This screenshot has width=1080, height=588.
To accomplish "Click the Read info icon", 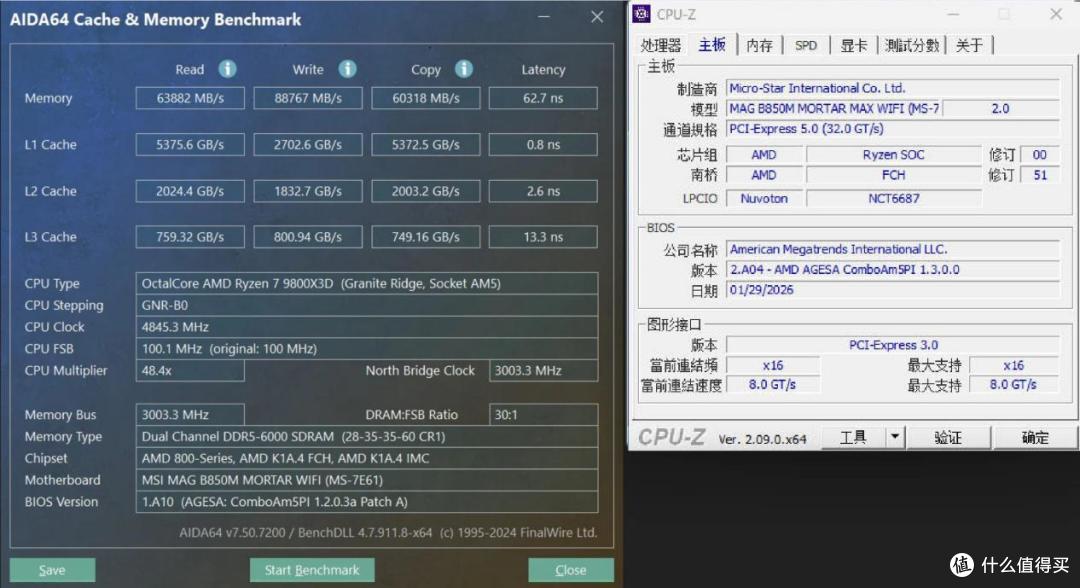I will tap(227, 69).
